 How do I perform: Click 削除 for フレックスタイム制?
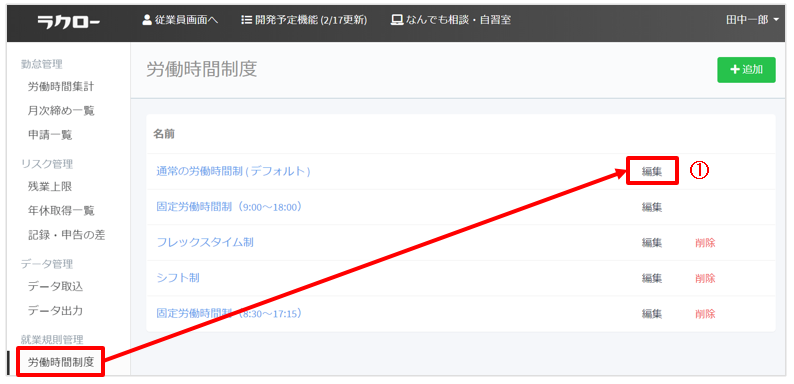coord(705,243)
